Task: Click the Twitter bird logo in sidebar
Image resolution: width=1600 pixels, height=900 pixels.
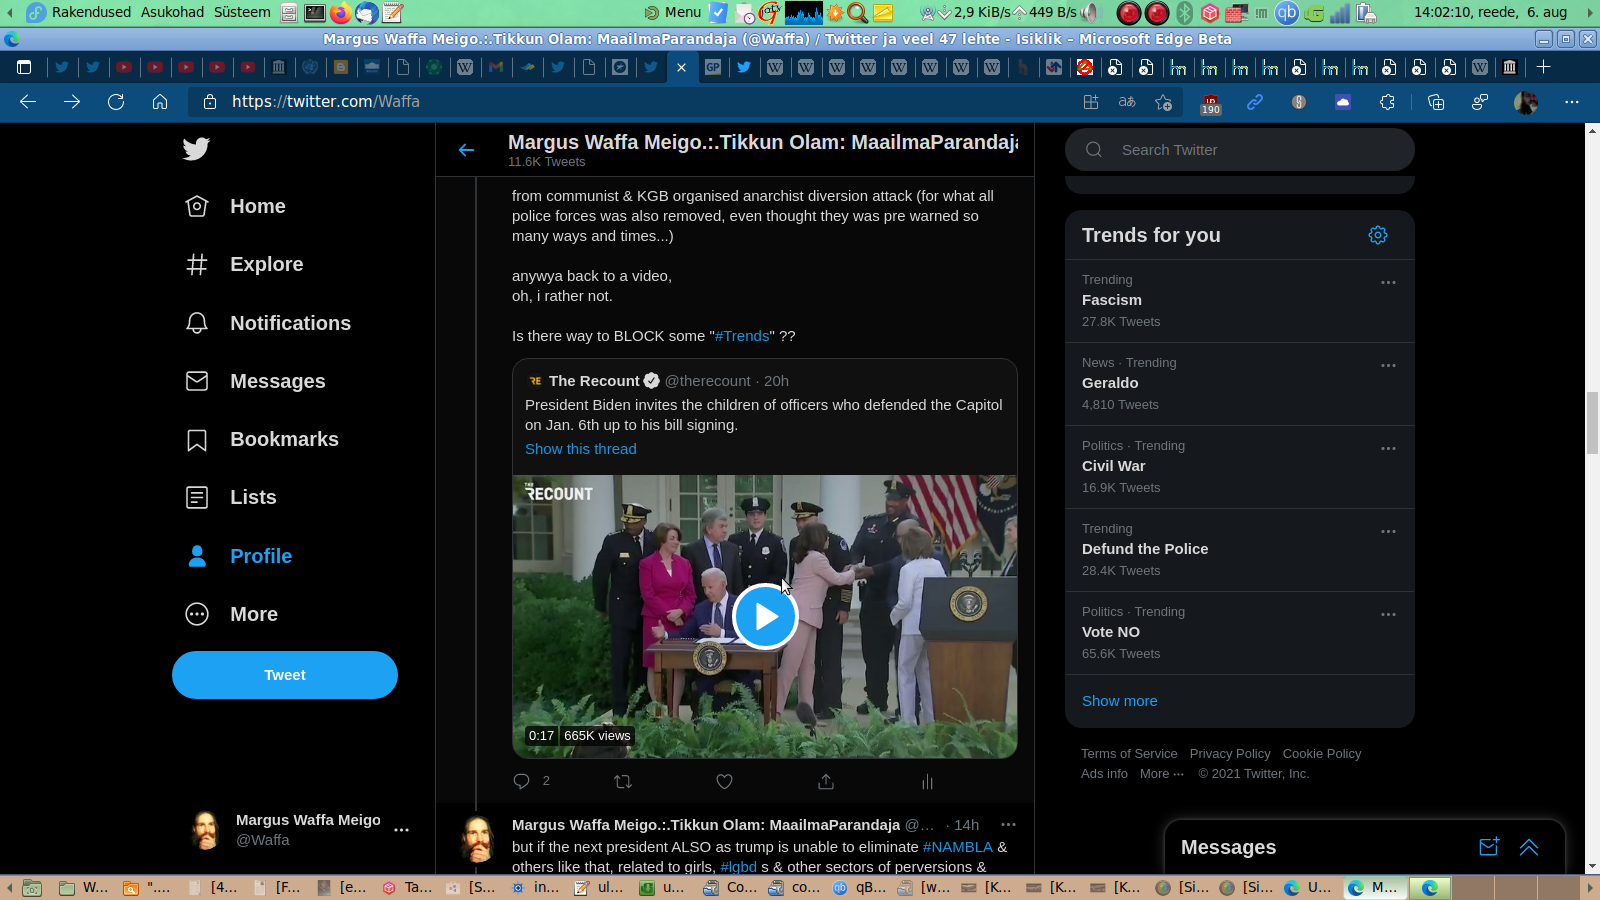Action: 196,149
